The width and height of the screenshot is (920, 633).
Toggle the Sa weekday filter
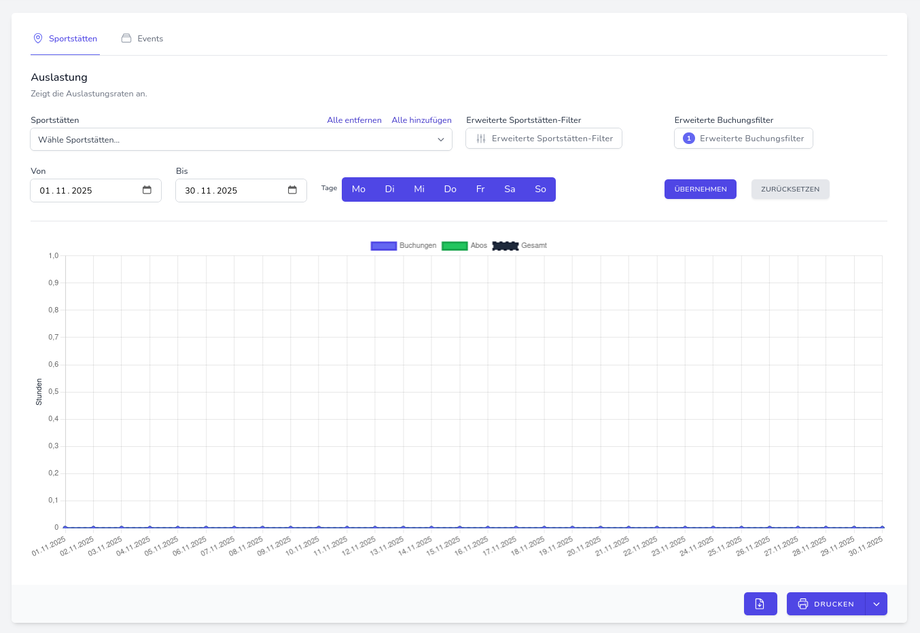(510, 189)
